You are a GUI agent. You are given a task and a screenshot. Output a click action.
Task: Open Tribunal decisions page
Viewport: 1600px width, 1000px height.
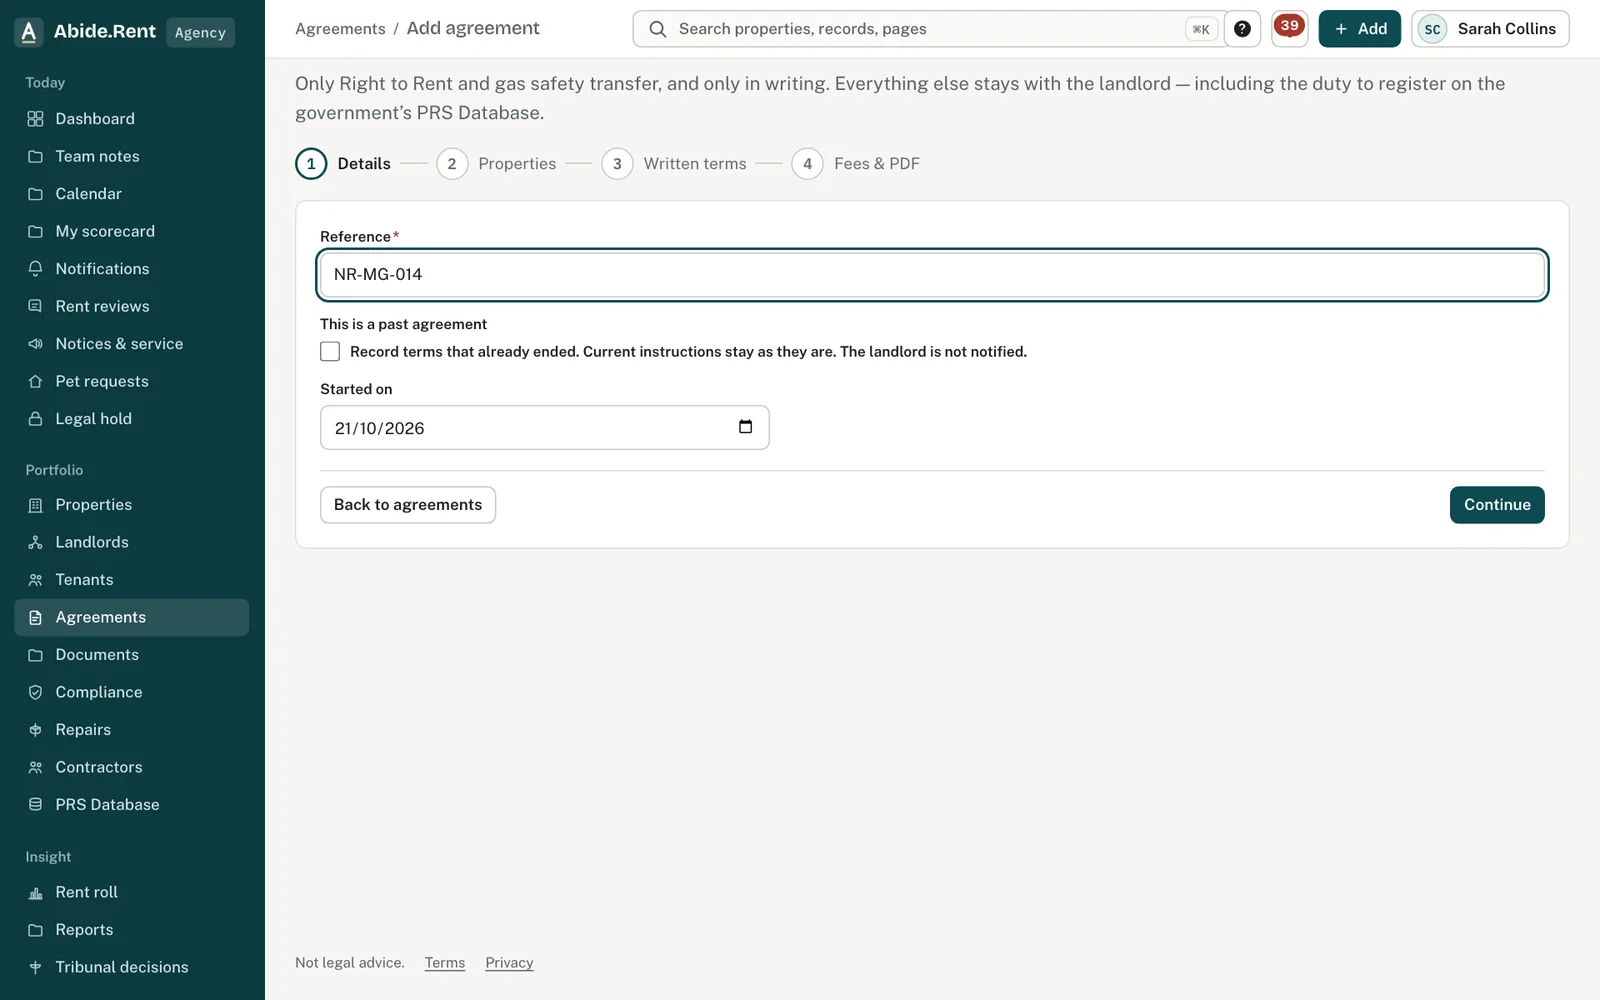point(131,967)
